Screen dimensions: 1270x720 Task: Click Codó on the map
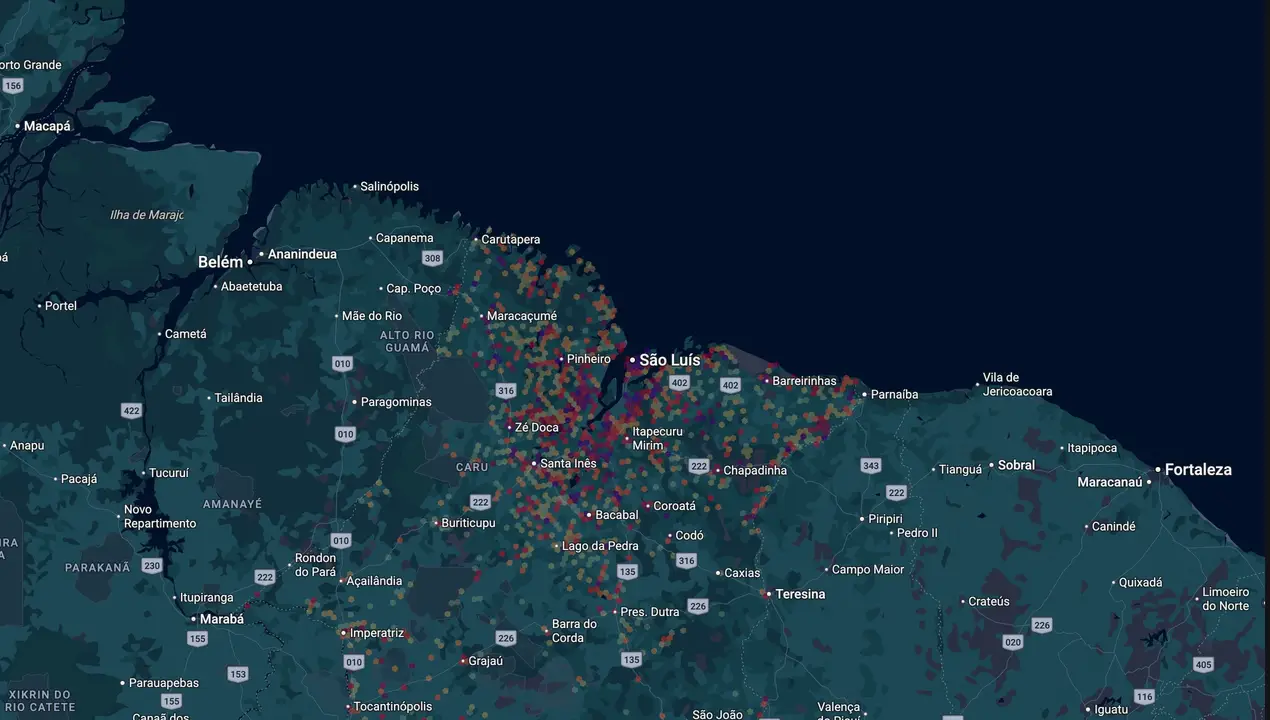tap(689, 536)
